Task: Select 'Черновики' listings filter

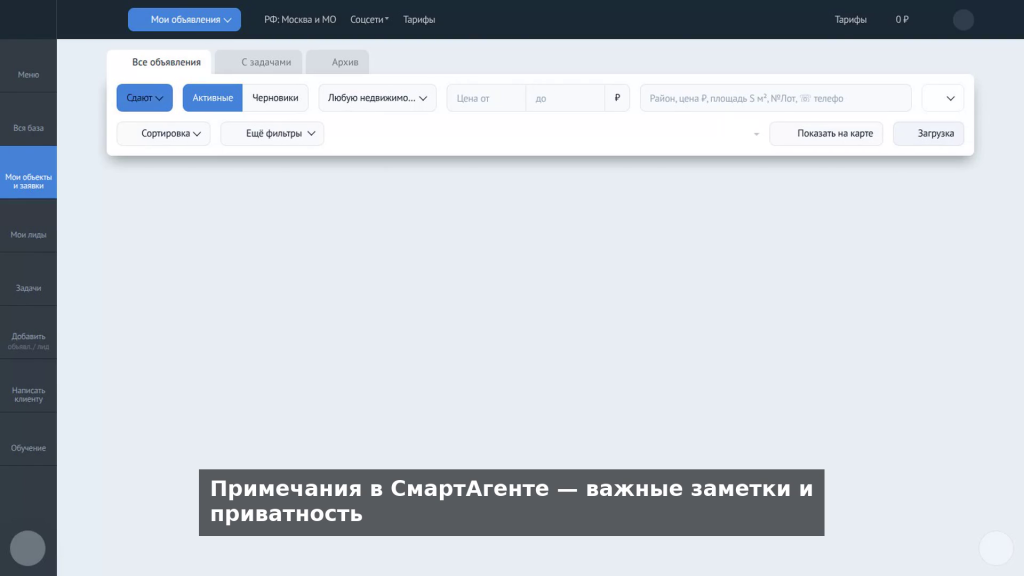Action: tap(275, 98)
